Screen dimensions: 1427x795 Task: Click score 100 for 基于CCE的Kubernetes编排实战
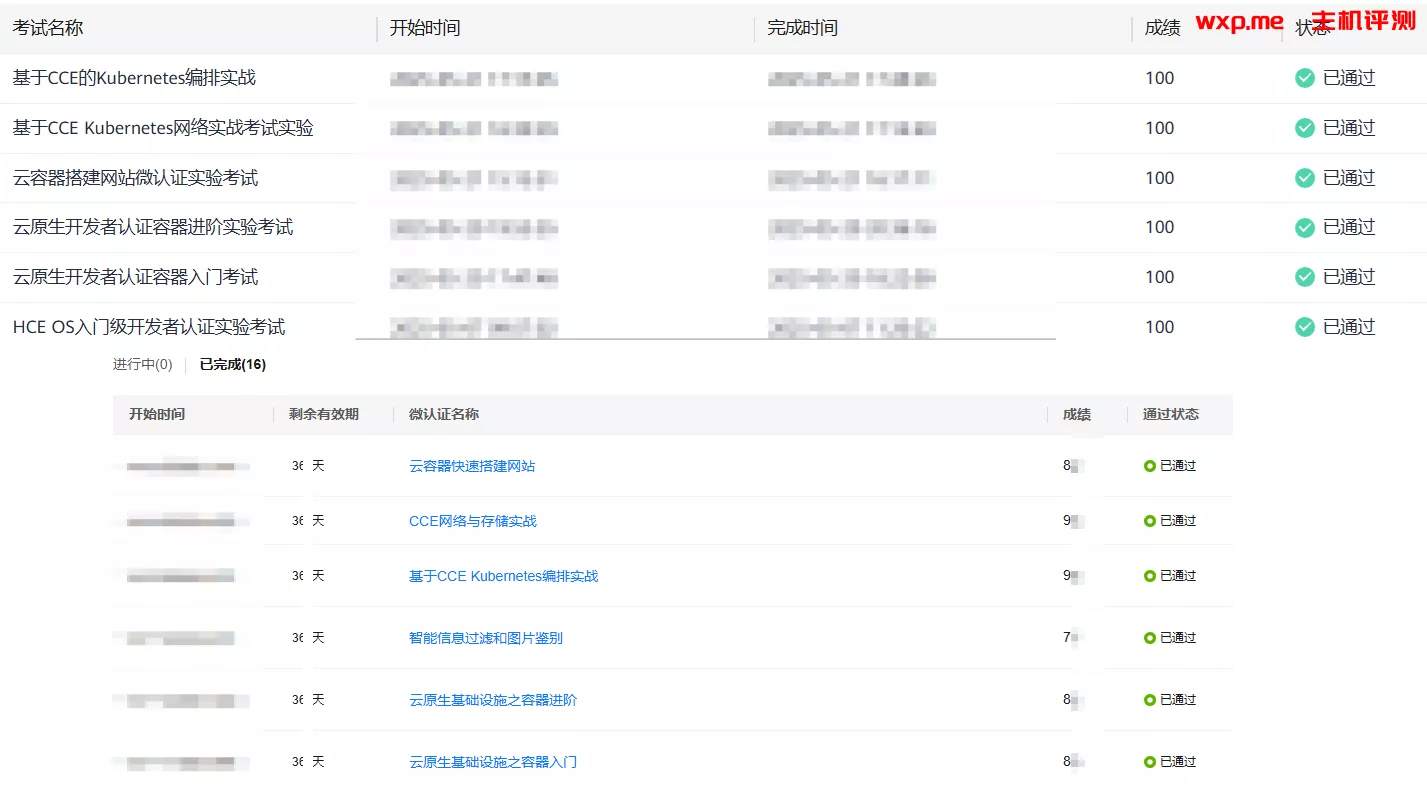1160,78
